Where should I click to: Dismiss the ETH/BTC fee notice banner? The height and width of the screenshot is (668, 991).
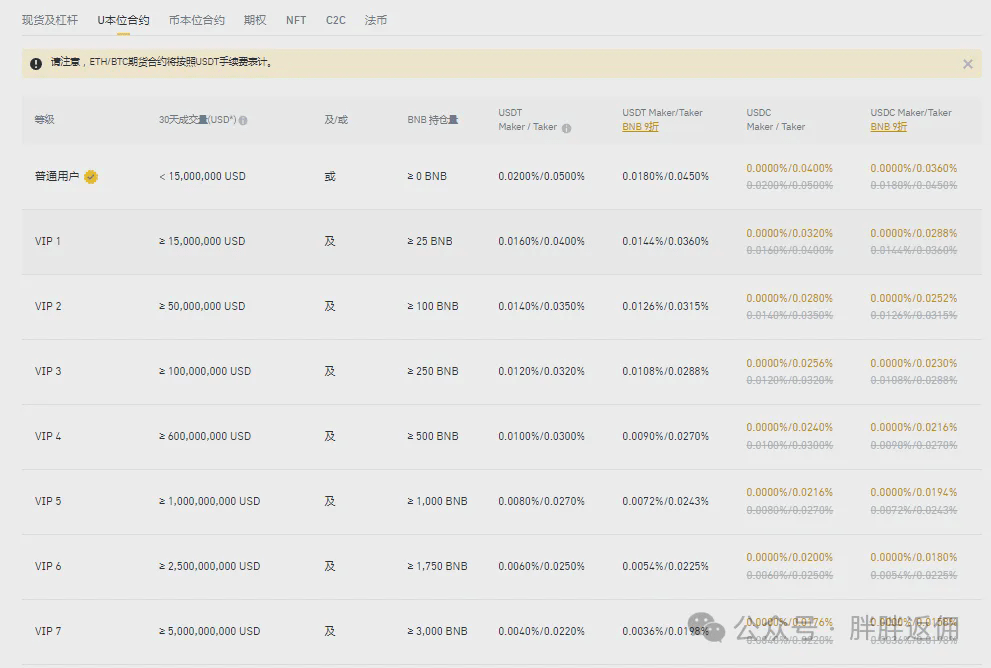click(x=967, y=64)
